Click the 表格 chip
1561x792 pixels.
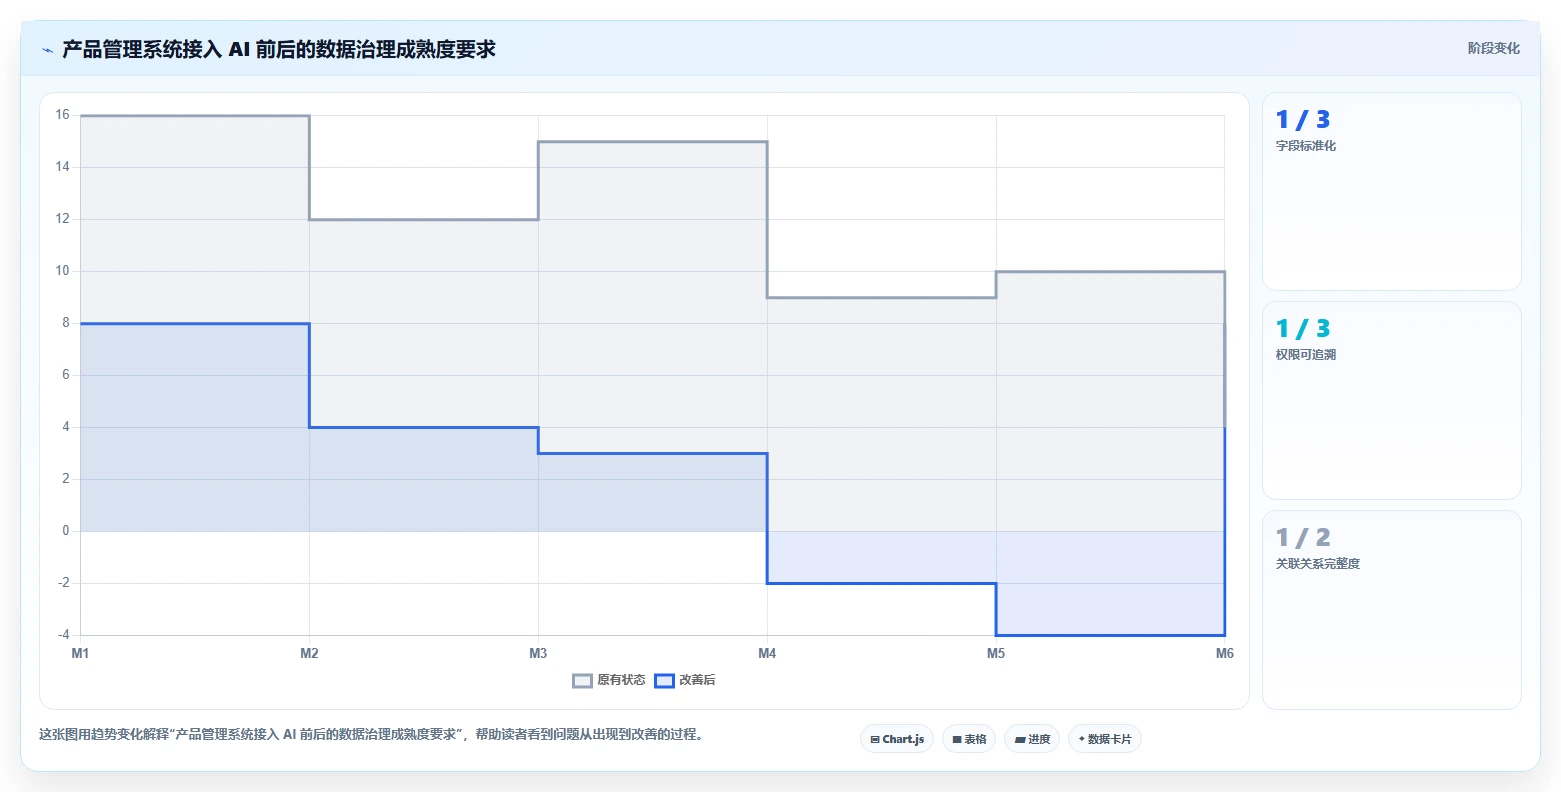click(969, 739)
